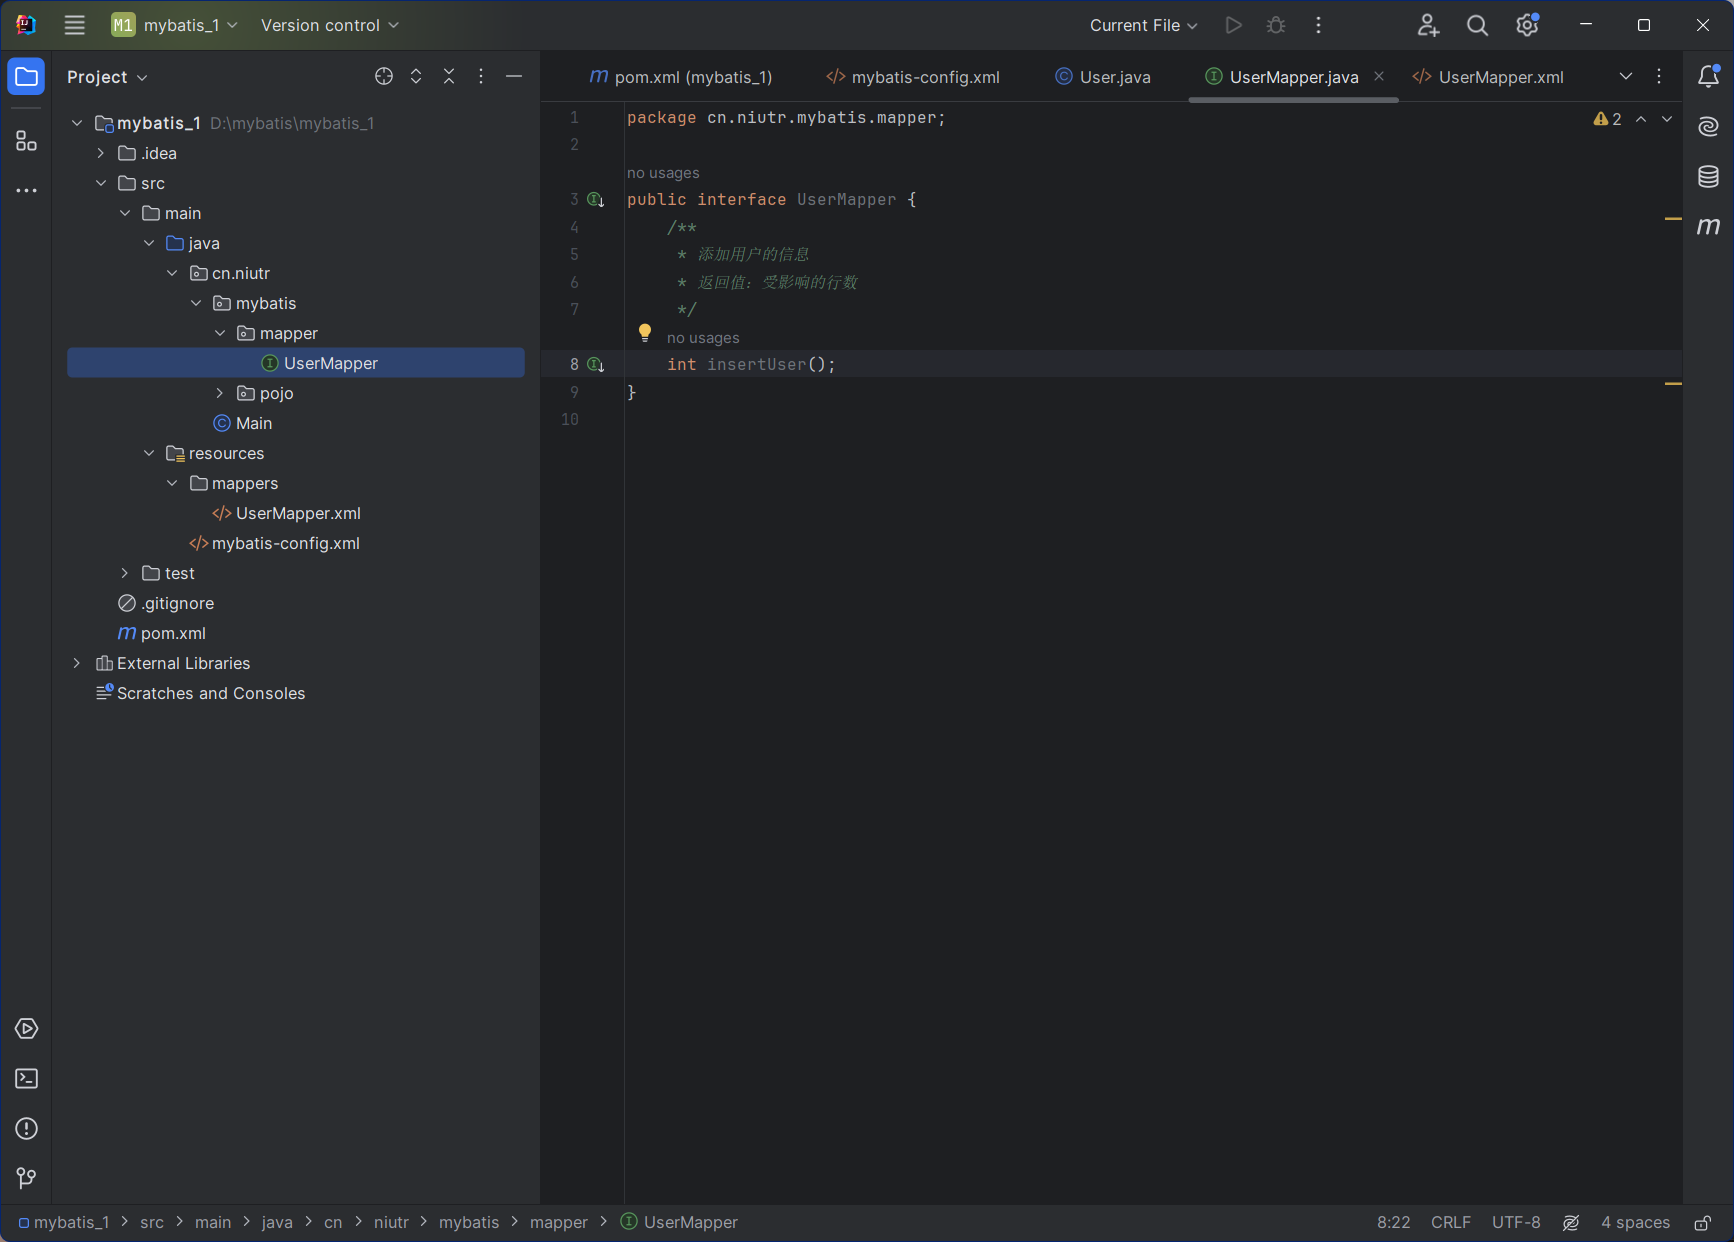Open the Current File run configuration dropdown

pos(1143,25)
